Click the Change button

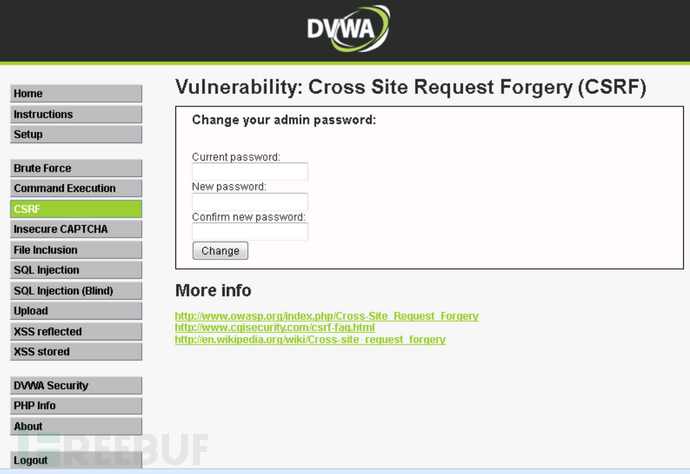pyautogui.click(x=220, y=251)
